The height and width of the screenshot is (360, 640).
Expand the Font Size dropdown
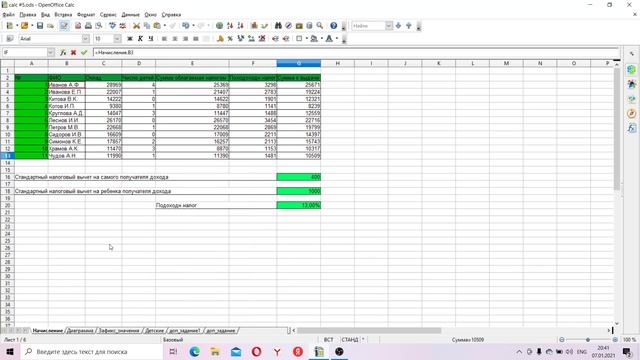pos(117,38)
